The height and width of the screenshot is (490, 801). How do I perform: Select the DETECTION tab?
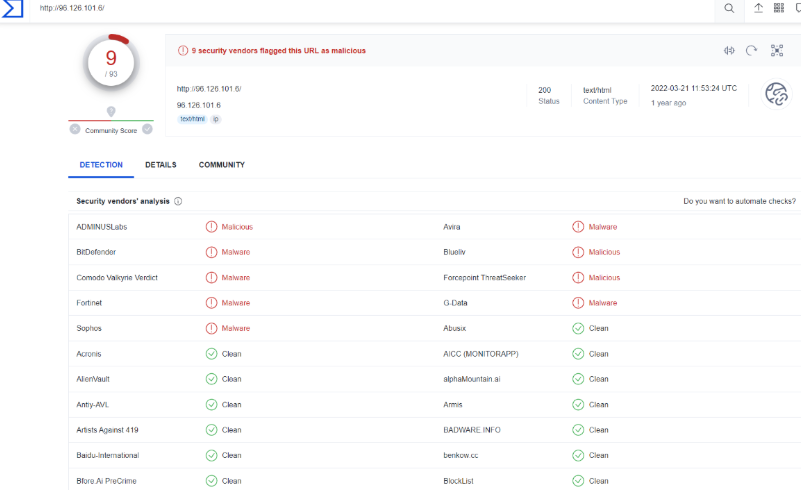point(101,165)
